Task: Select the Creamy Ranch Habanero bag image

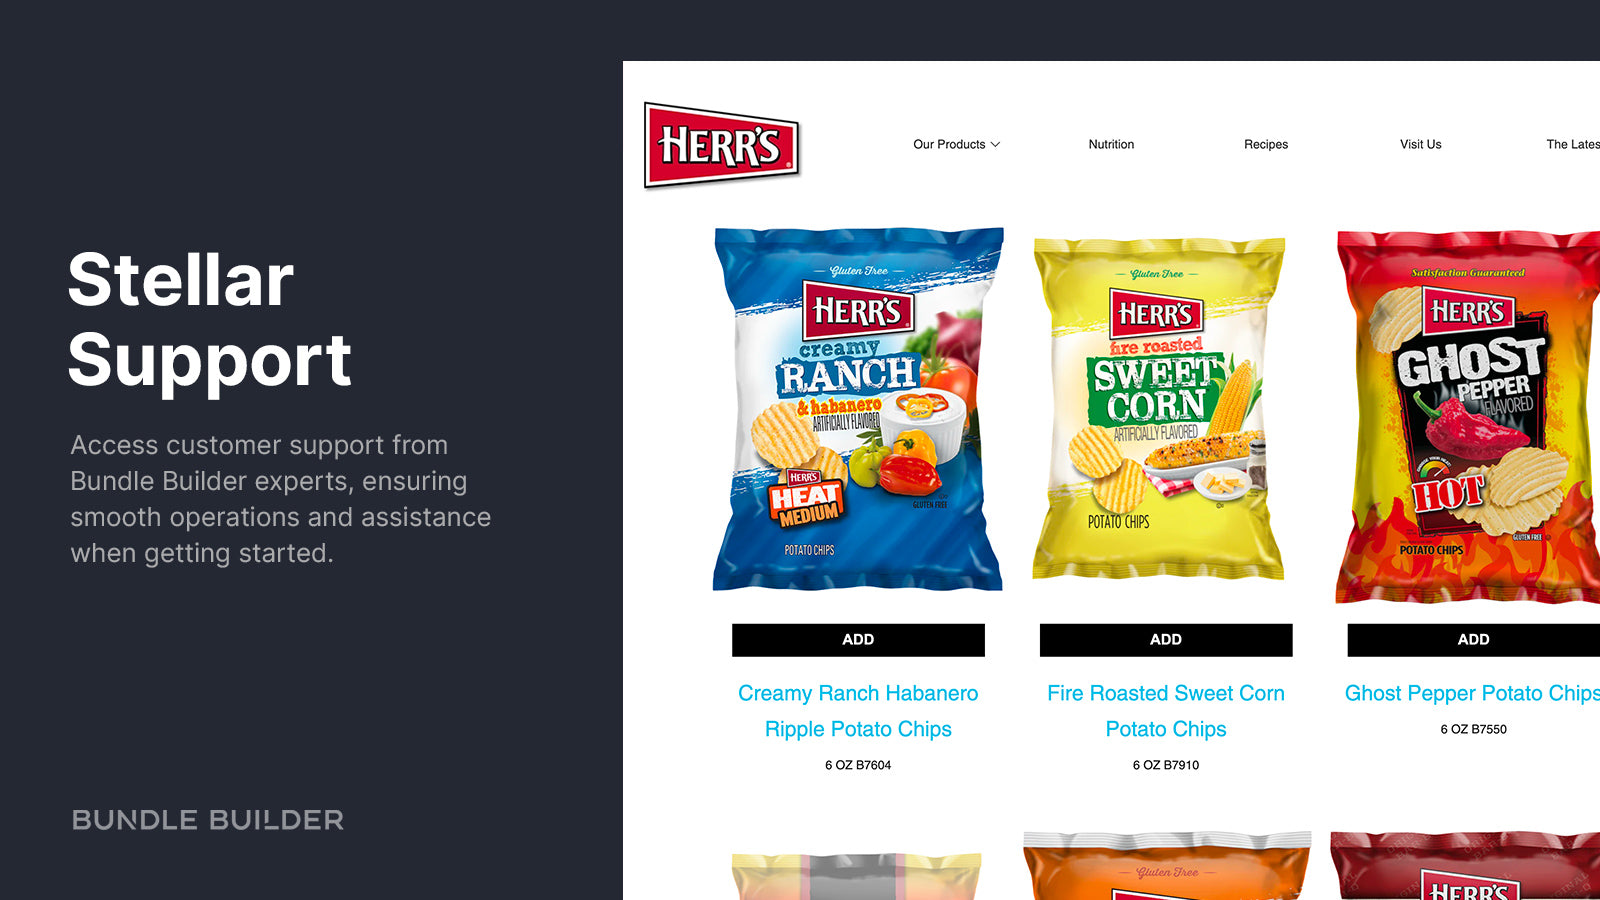Action: click(x=858, y=409)
